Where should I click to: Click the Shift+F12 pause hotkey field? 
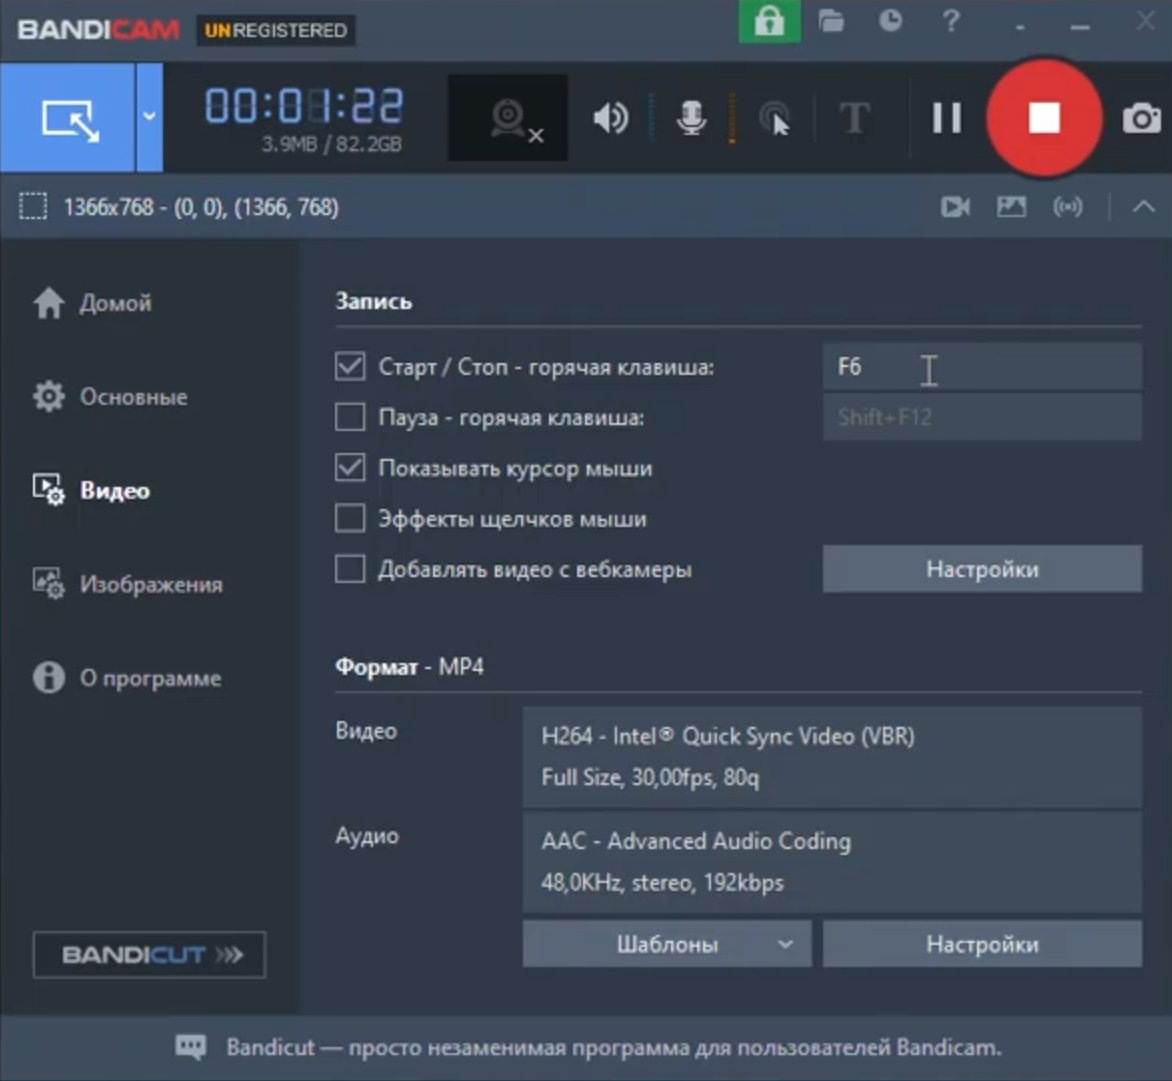(982, 417)
